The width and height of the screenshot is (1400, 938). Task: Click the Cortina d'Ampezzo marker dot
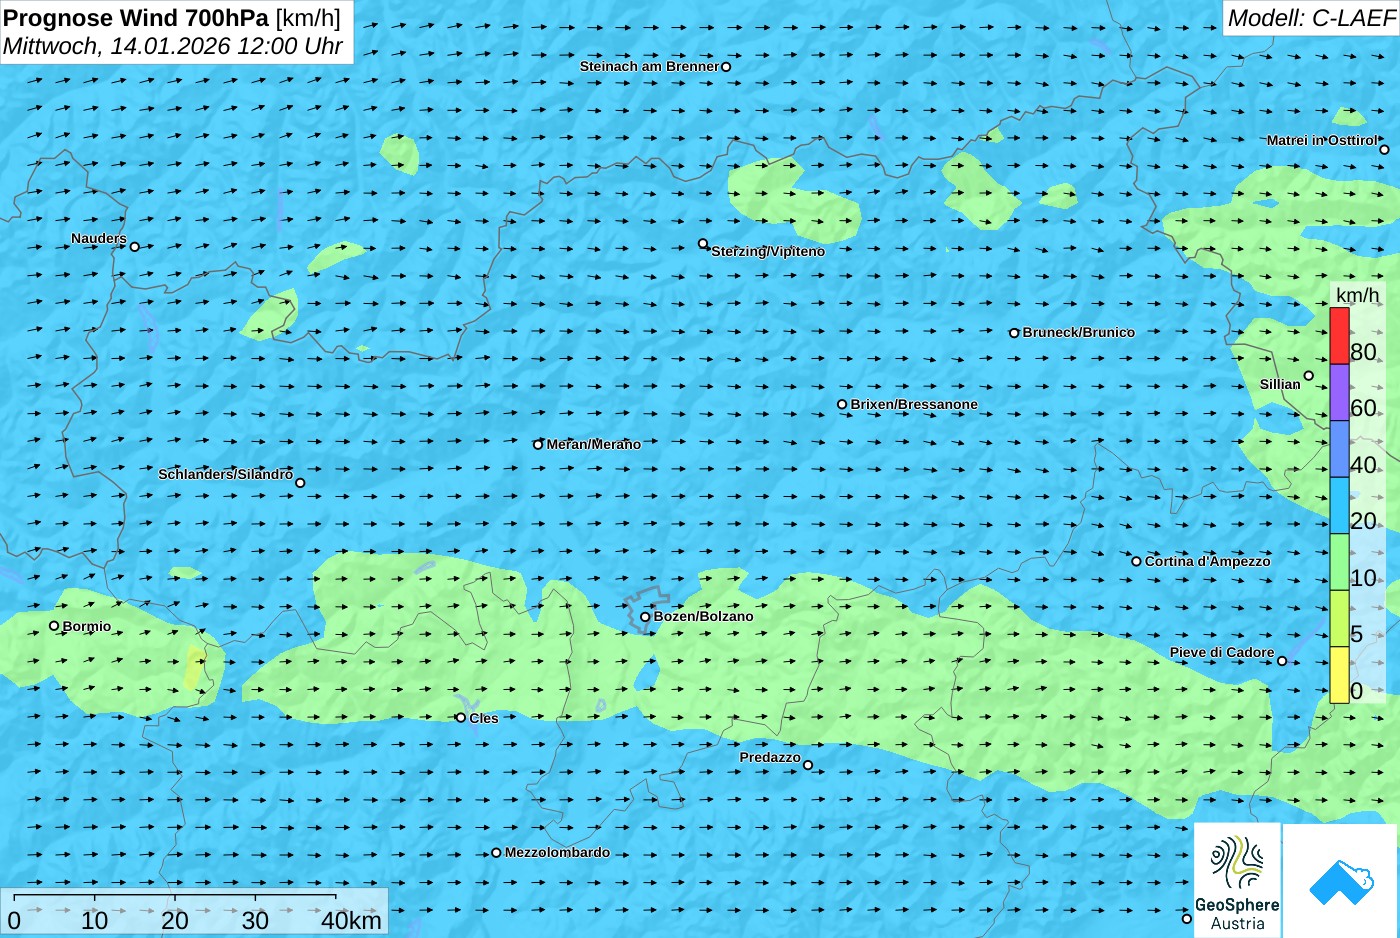point(1136,561)
